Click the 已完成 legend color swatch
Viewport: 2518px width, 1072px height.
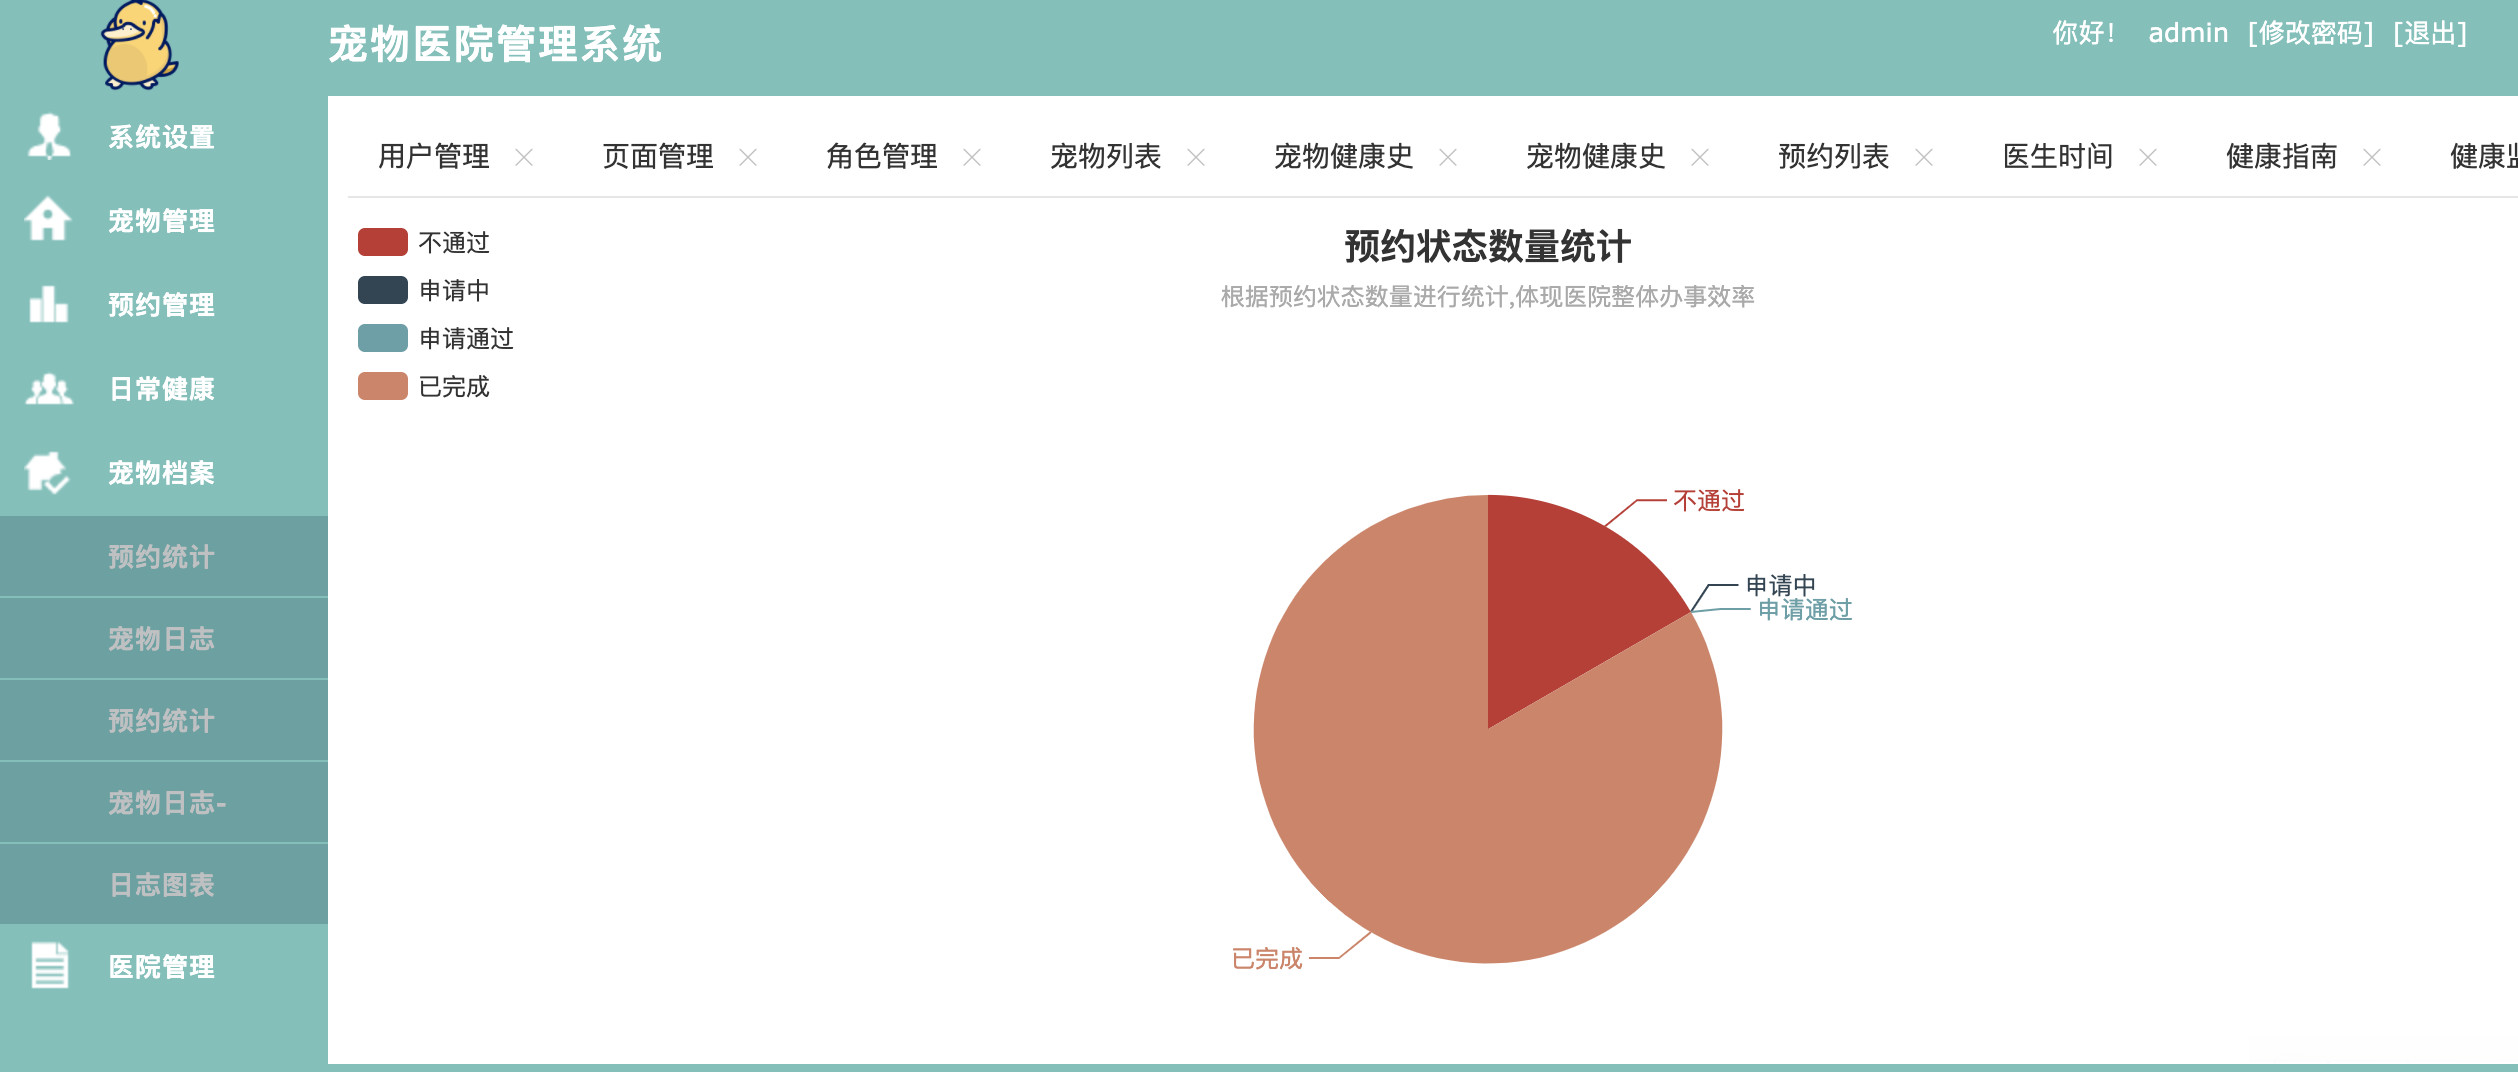click(383, 387)
